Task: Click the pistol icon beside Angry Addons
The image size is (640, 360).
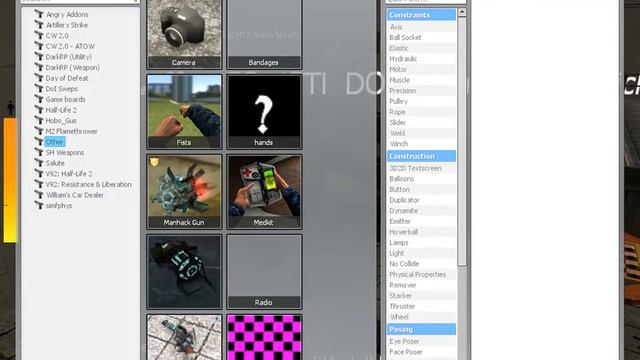Action: tap(39, 14)
